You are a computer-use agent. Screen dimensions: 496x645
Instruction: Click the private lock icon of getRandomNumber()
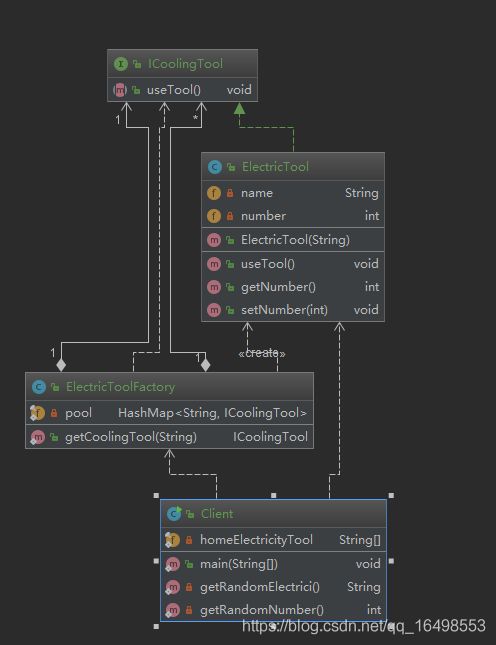point(189,610)
